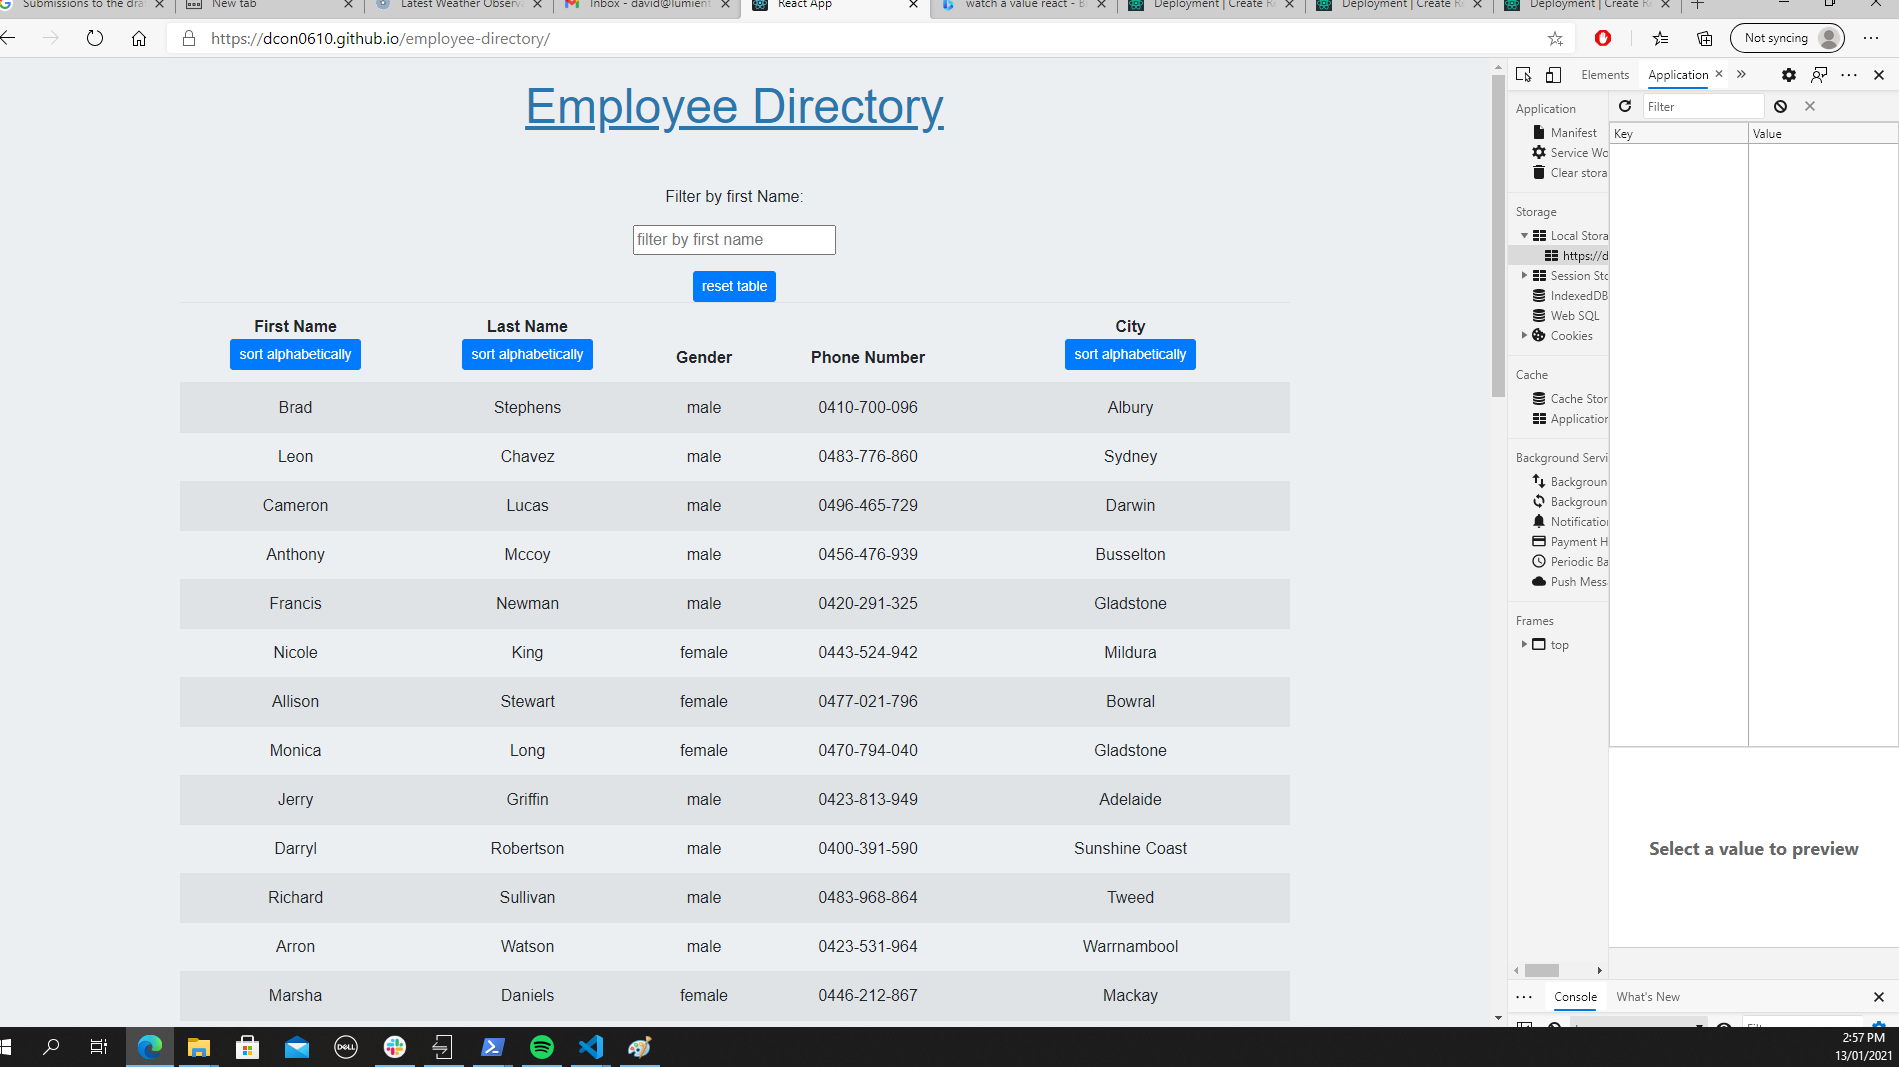The image size is (1899, 1067).
Task: Select the inspect element picker icon
Action: tap(1523, 75)
